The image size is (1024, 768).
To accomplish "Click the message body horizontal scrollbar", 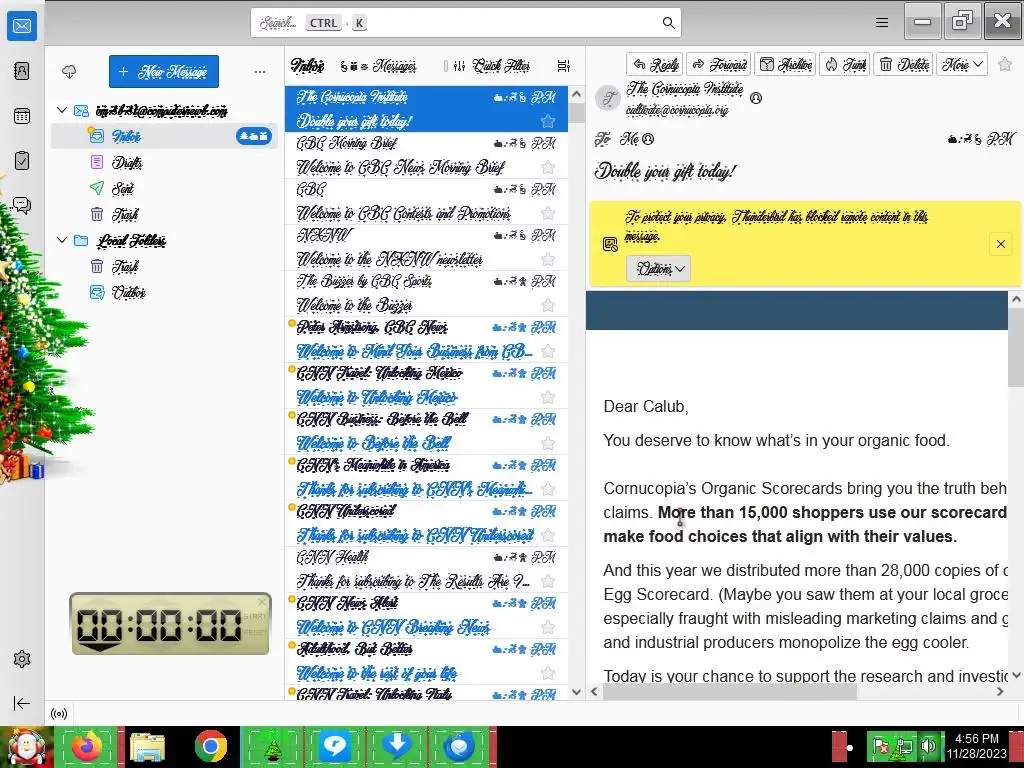I will [x=728, y=692].
